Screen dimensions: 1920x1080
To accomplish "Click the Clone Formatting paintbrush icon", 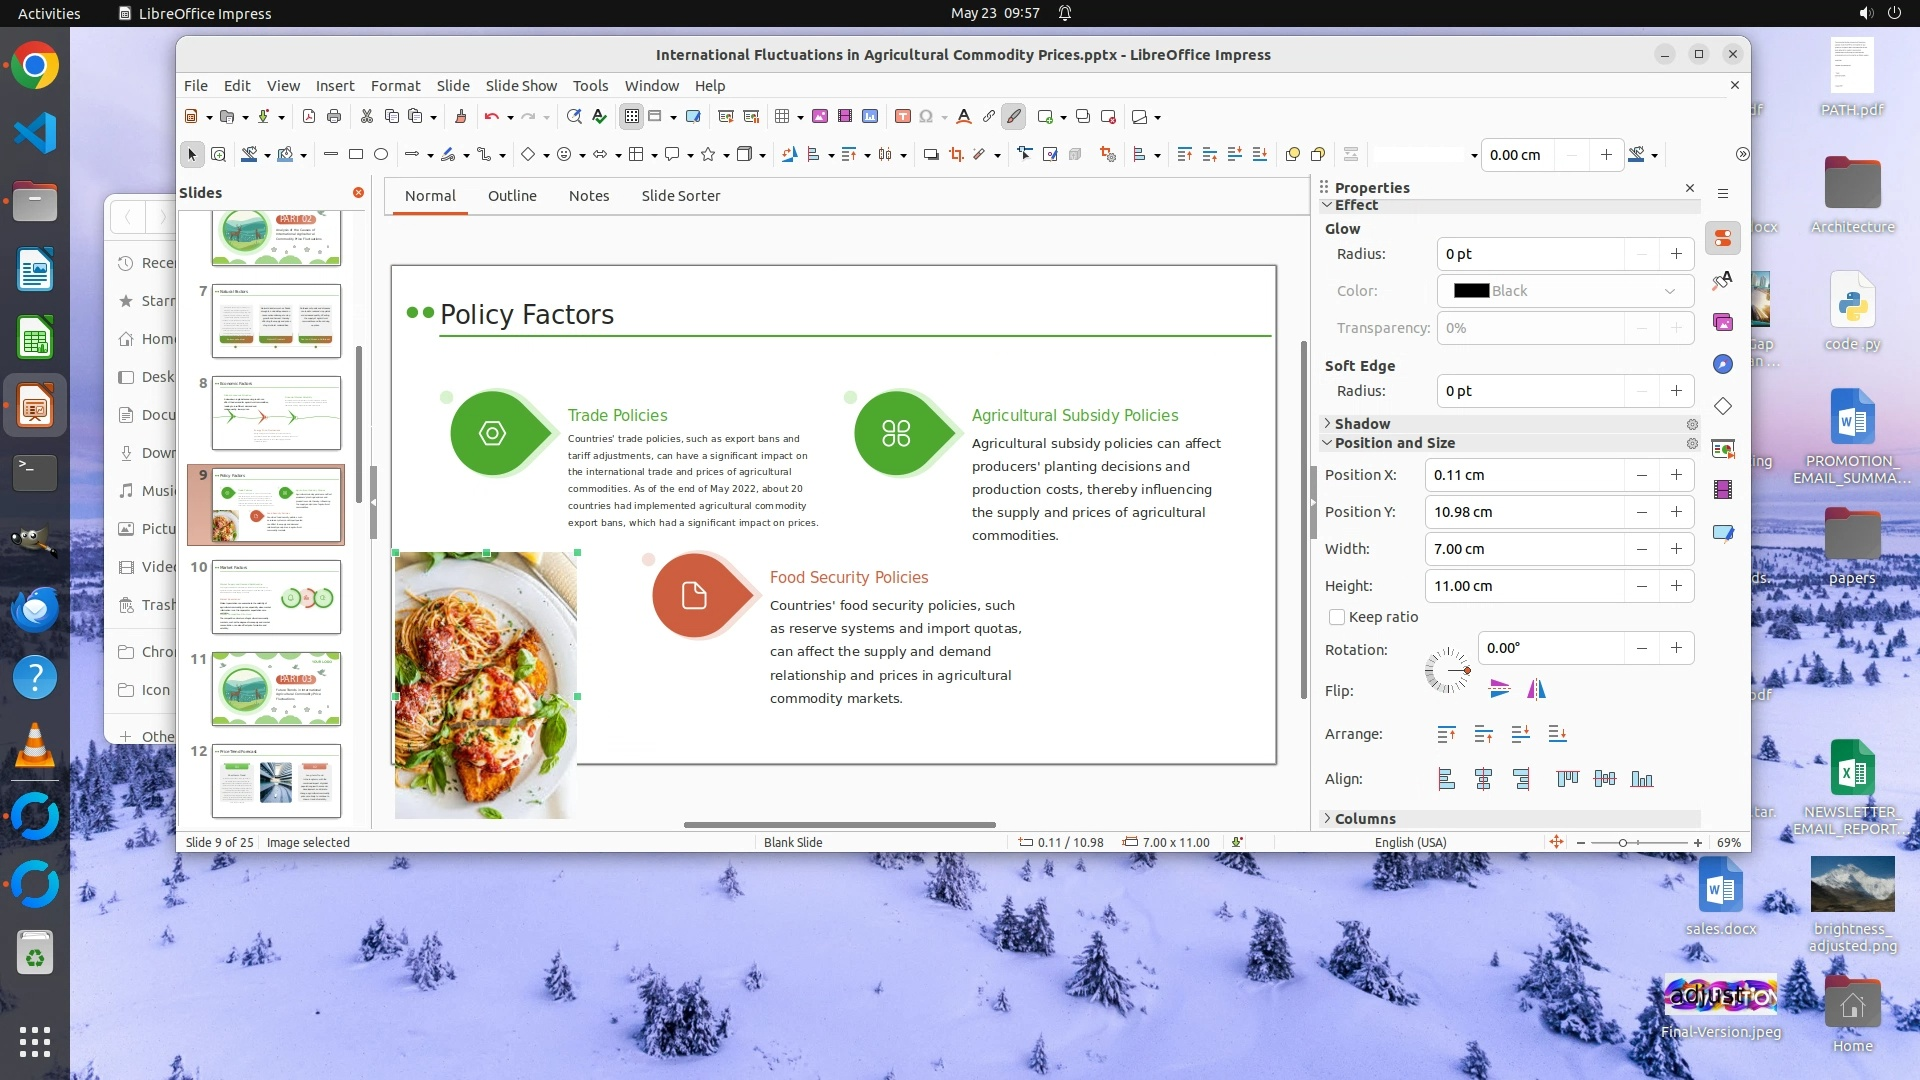I will point(460,117).
